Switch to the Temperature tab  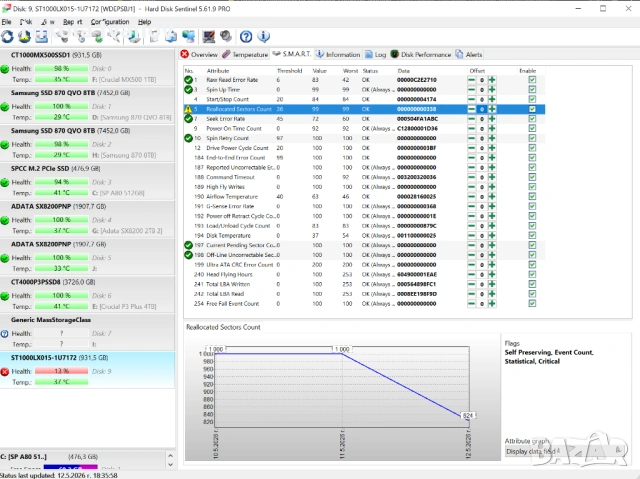click(245, 54)
